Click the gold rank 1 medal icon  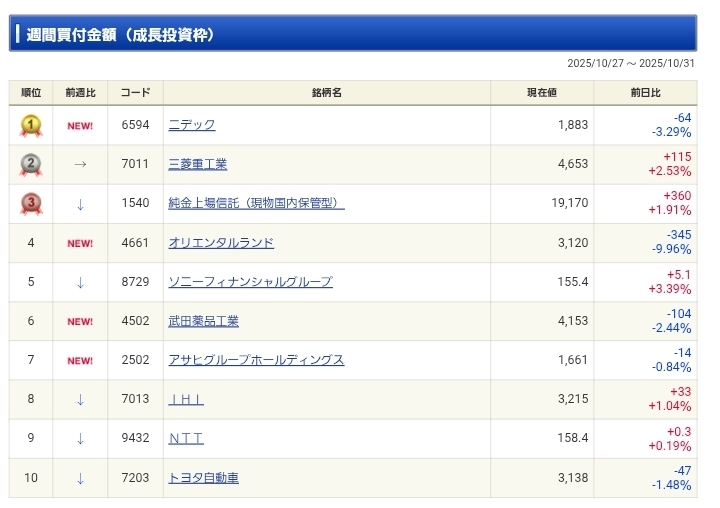click(x=31, y=126)
